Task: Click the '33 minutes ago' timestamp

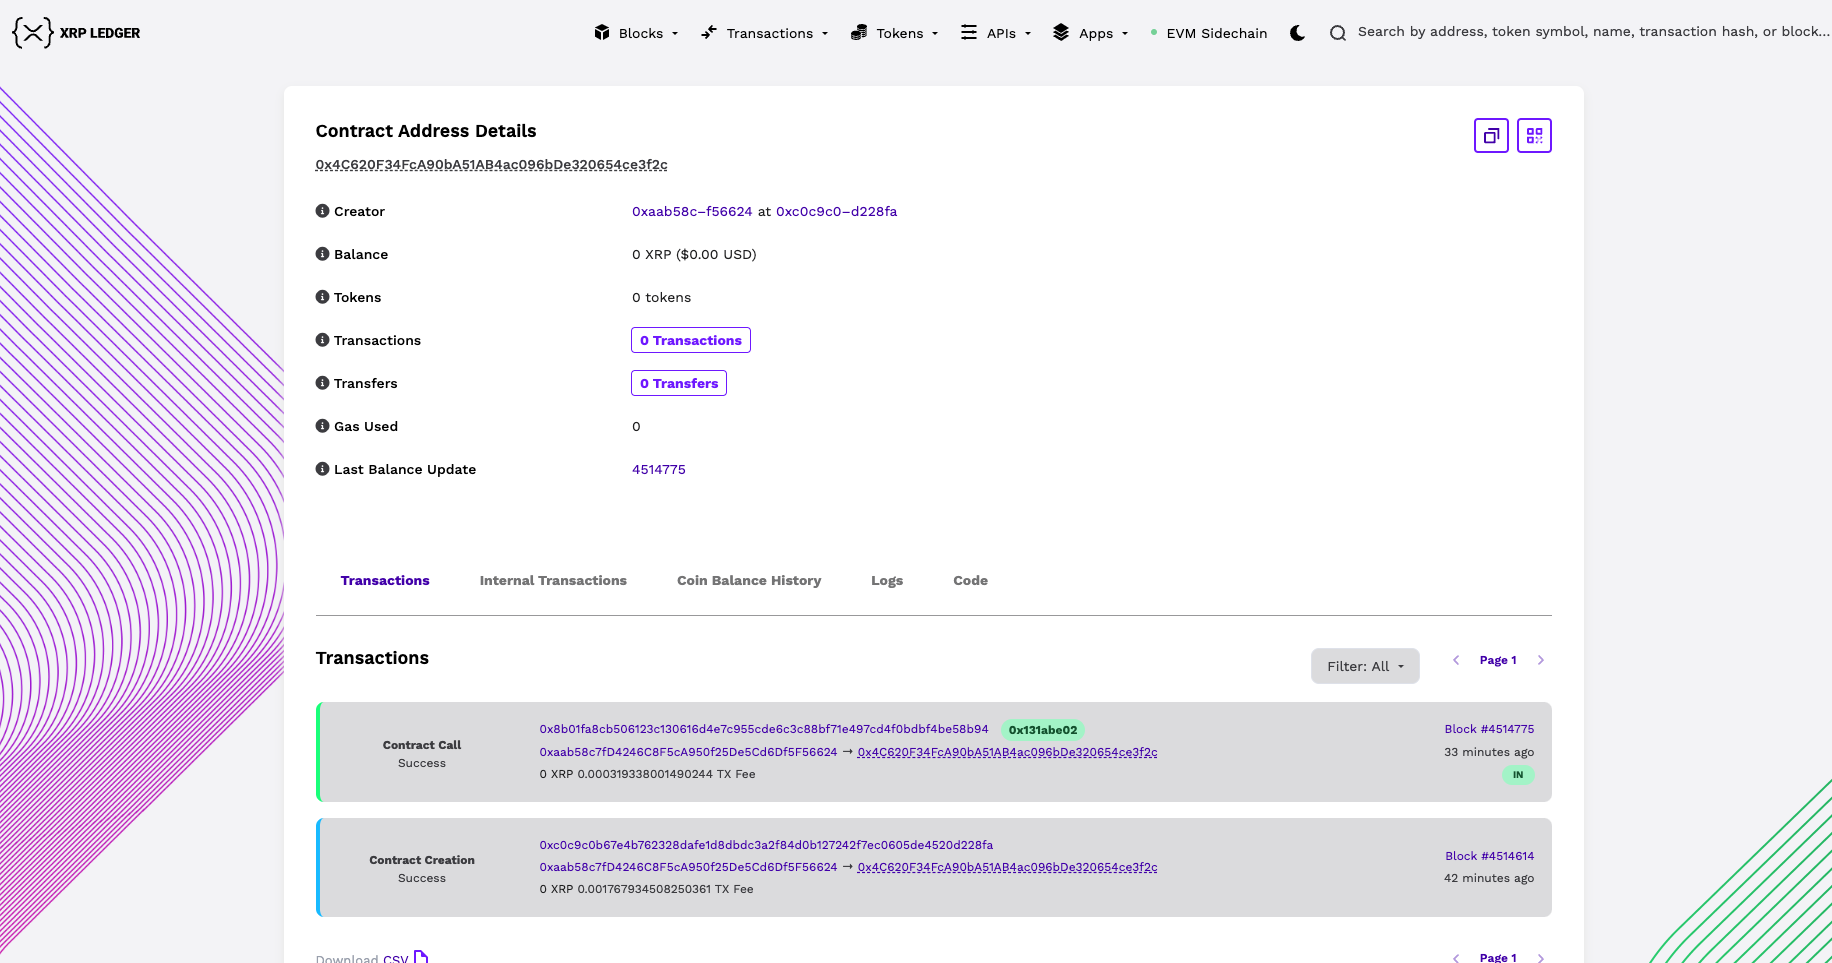Action: [x=1489, y=752]
